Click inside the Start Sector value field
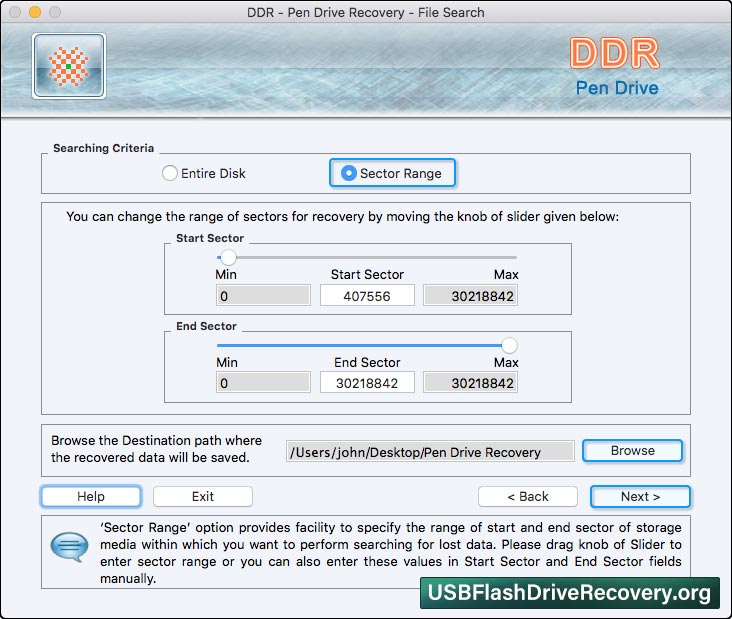This screenshot has height=619, width=732. [367, 296]
